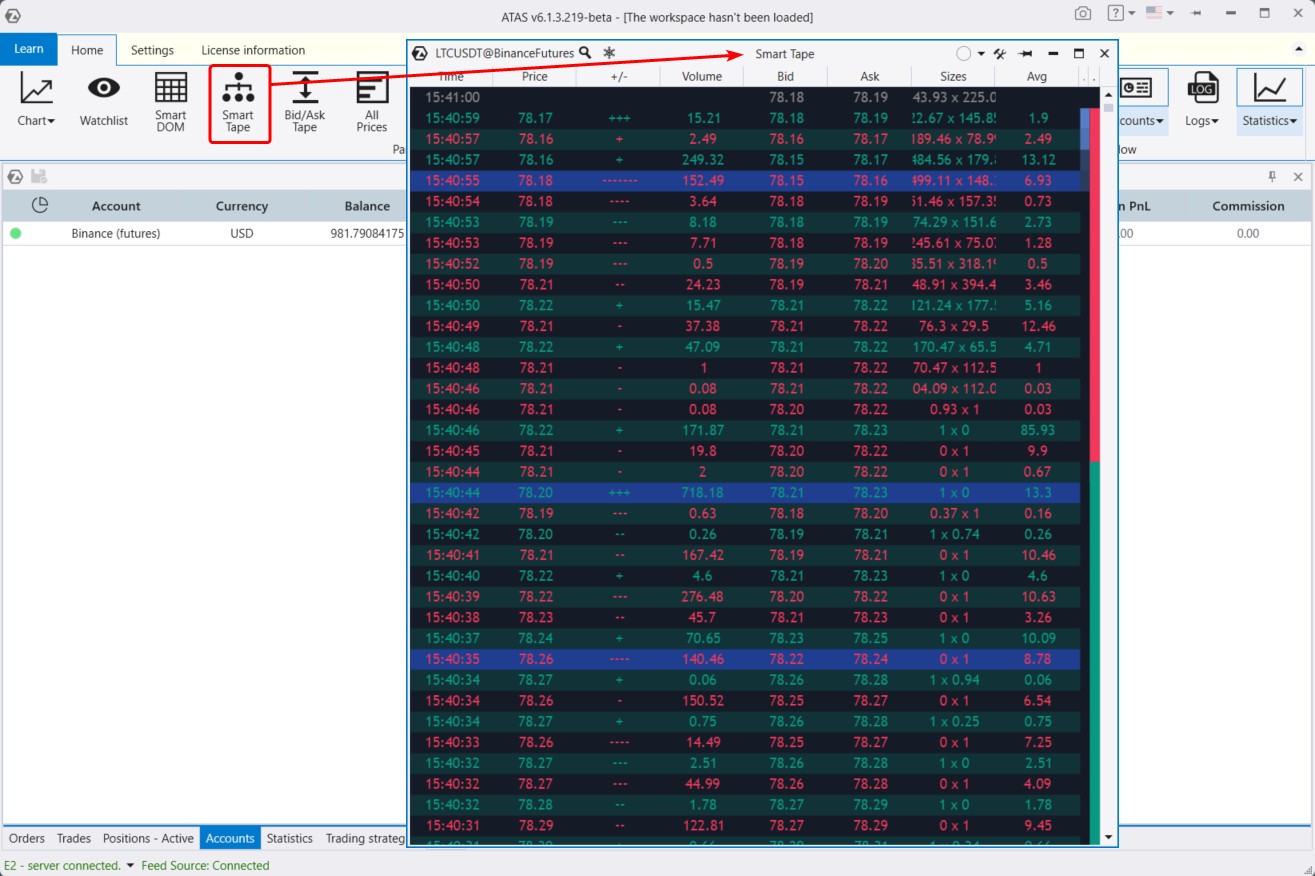This screenshot has width=1315, height=876.
Task: Toggle the pin icon in the main title bar
Action: tap(1195, 14)
